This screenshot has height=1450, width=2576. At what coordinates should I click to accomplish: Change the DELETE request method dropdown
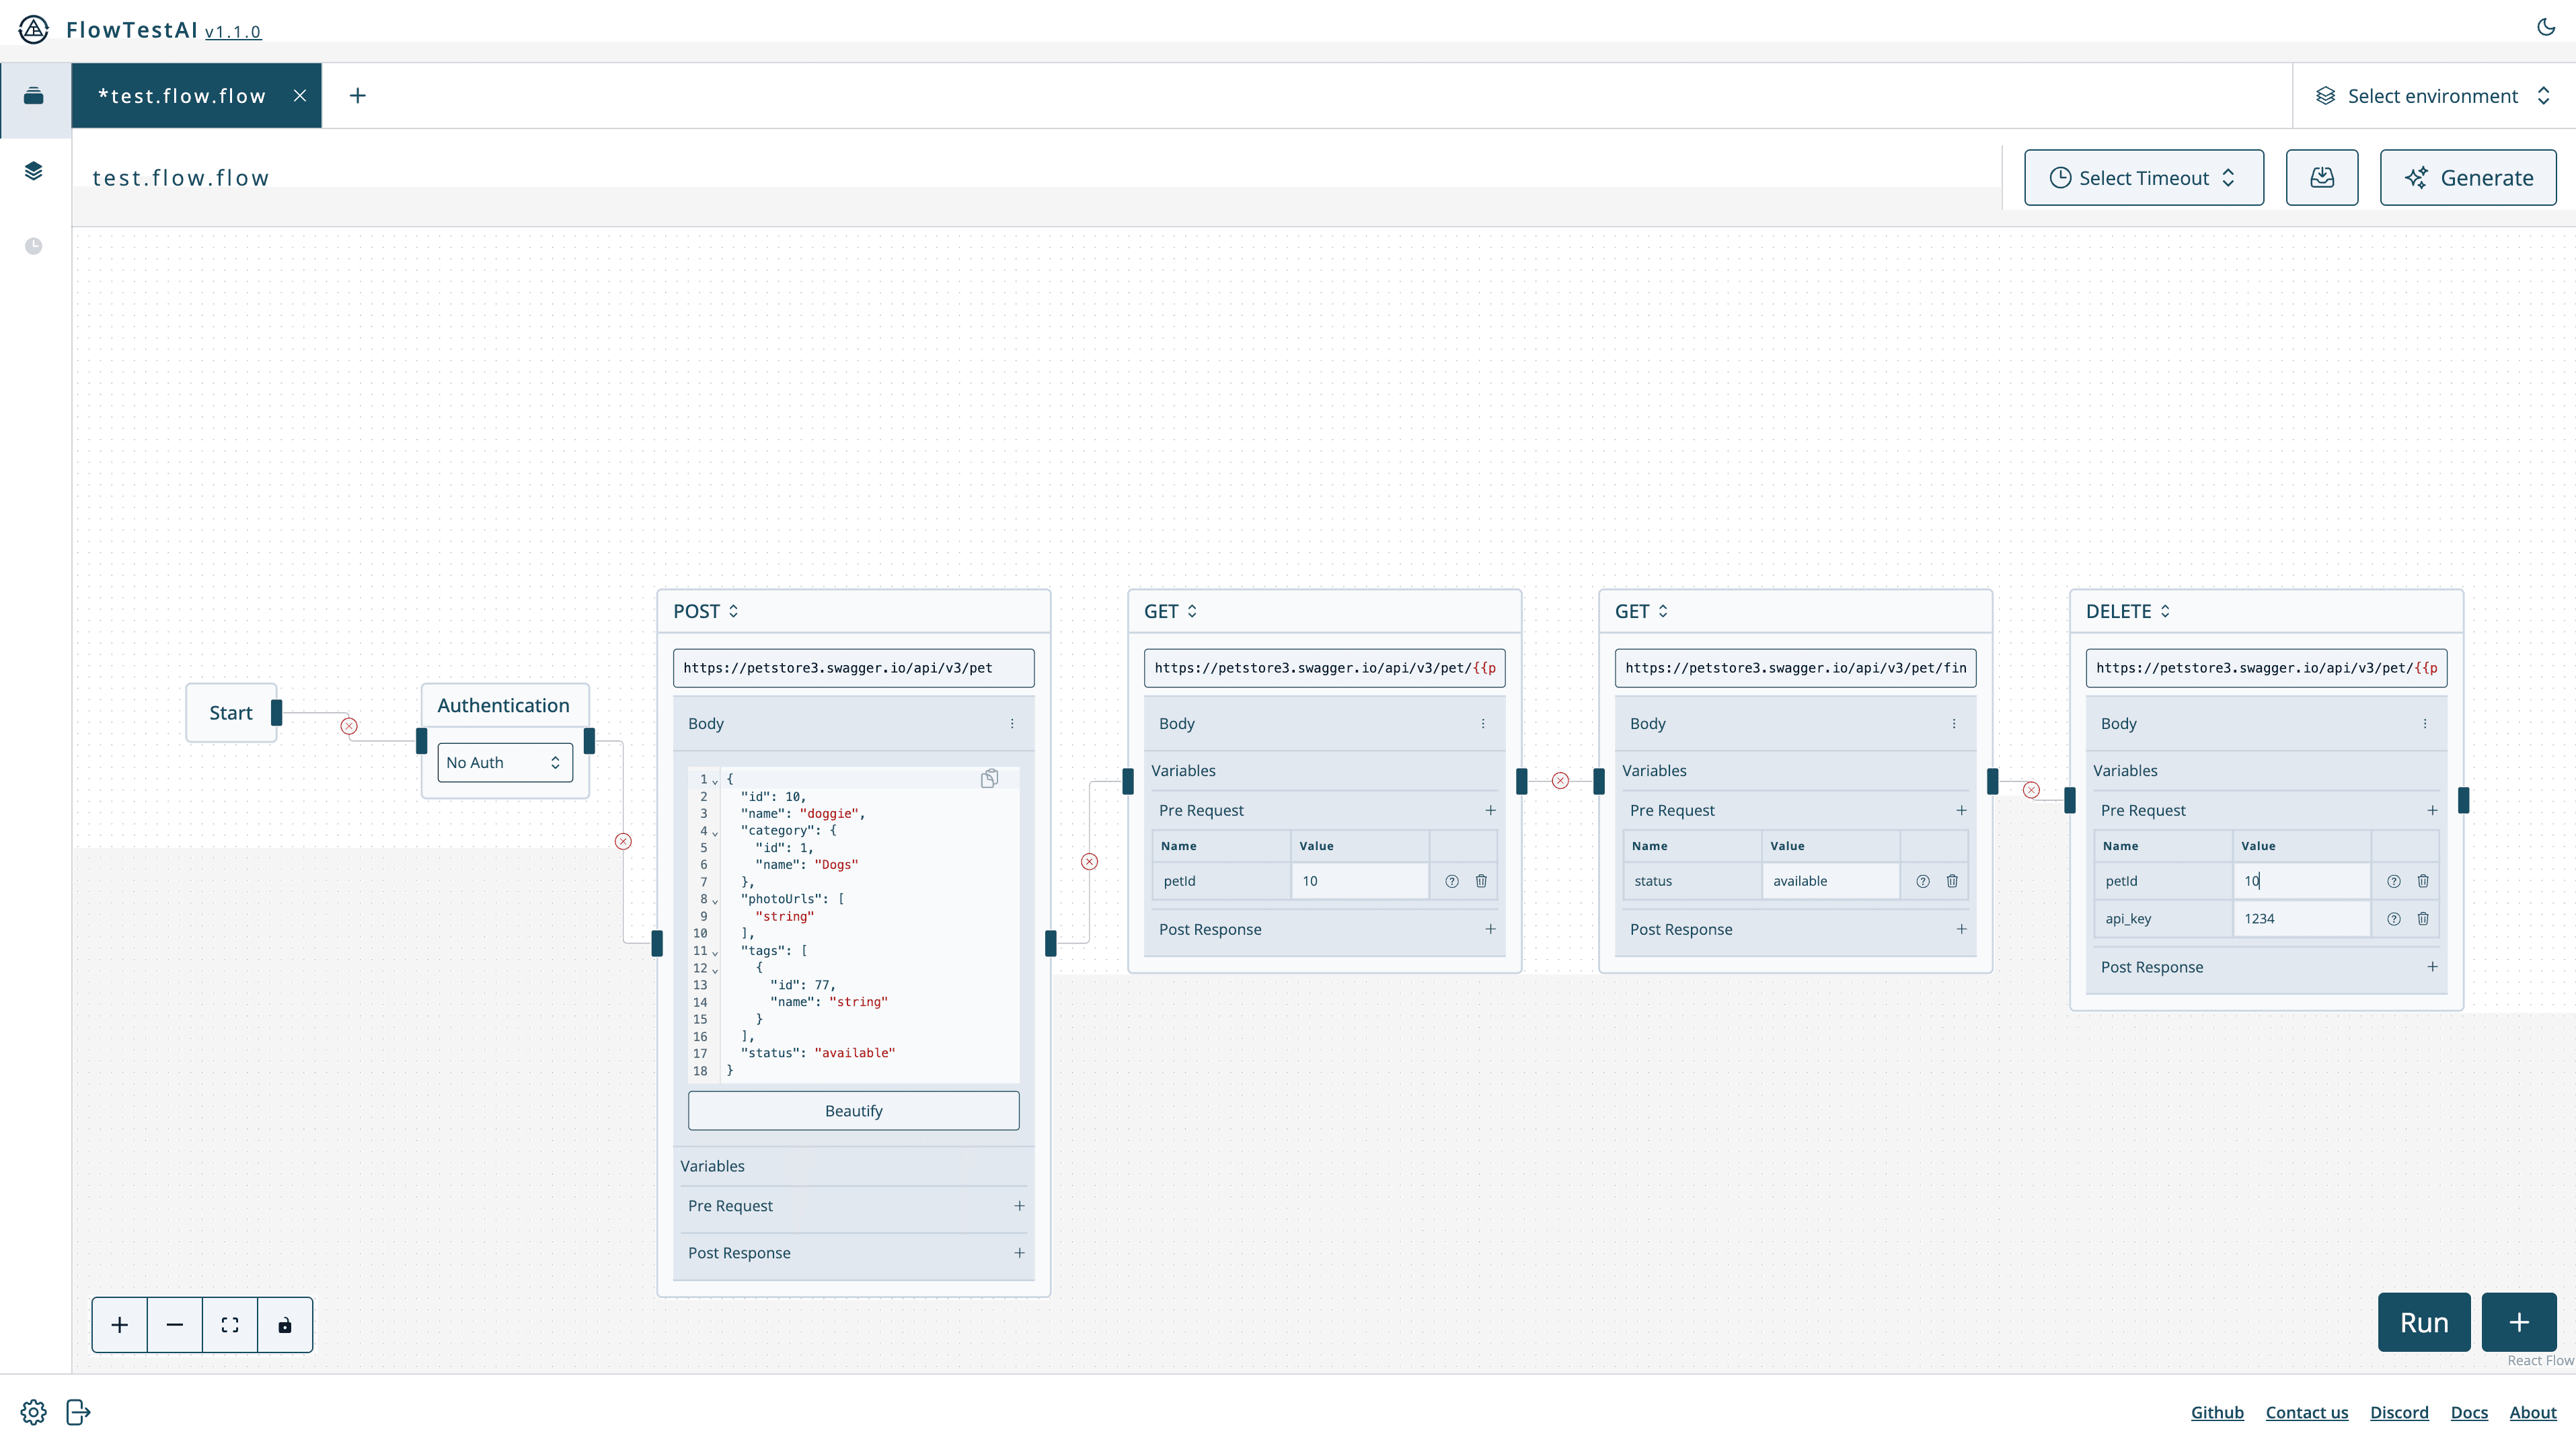click(x=2128, y=611)
